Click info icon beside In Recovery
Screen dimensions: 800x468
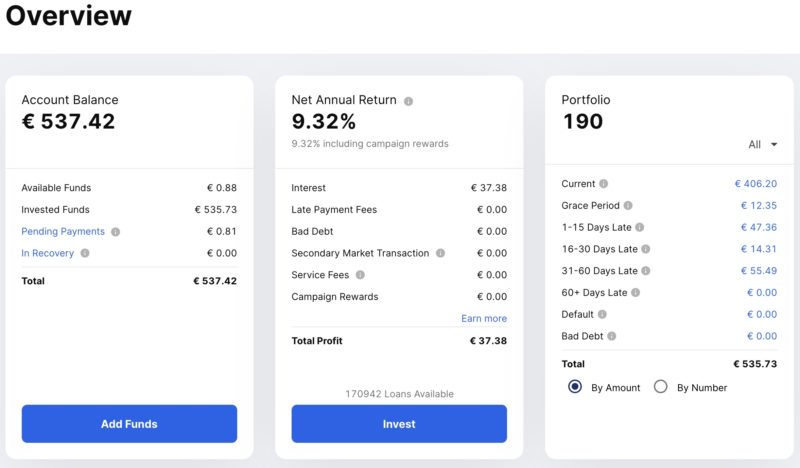click(84, 254)
